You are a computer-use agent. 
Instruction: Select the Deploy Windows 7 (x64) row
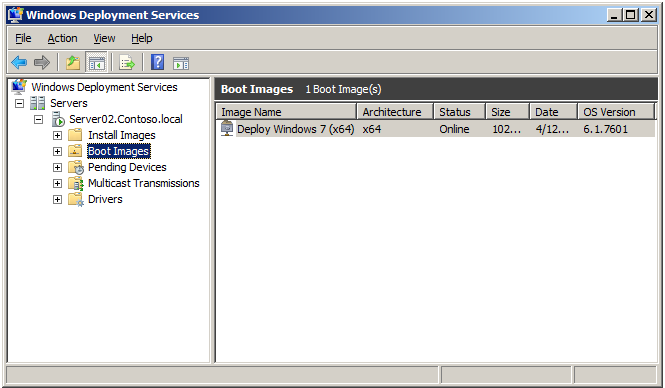click(x=436, y=129)
